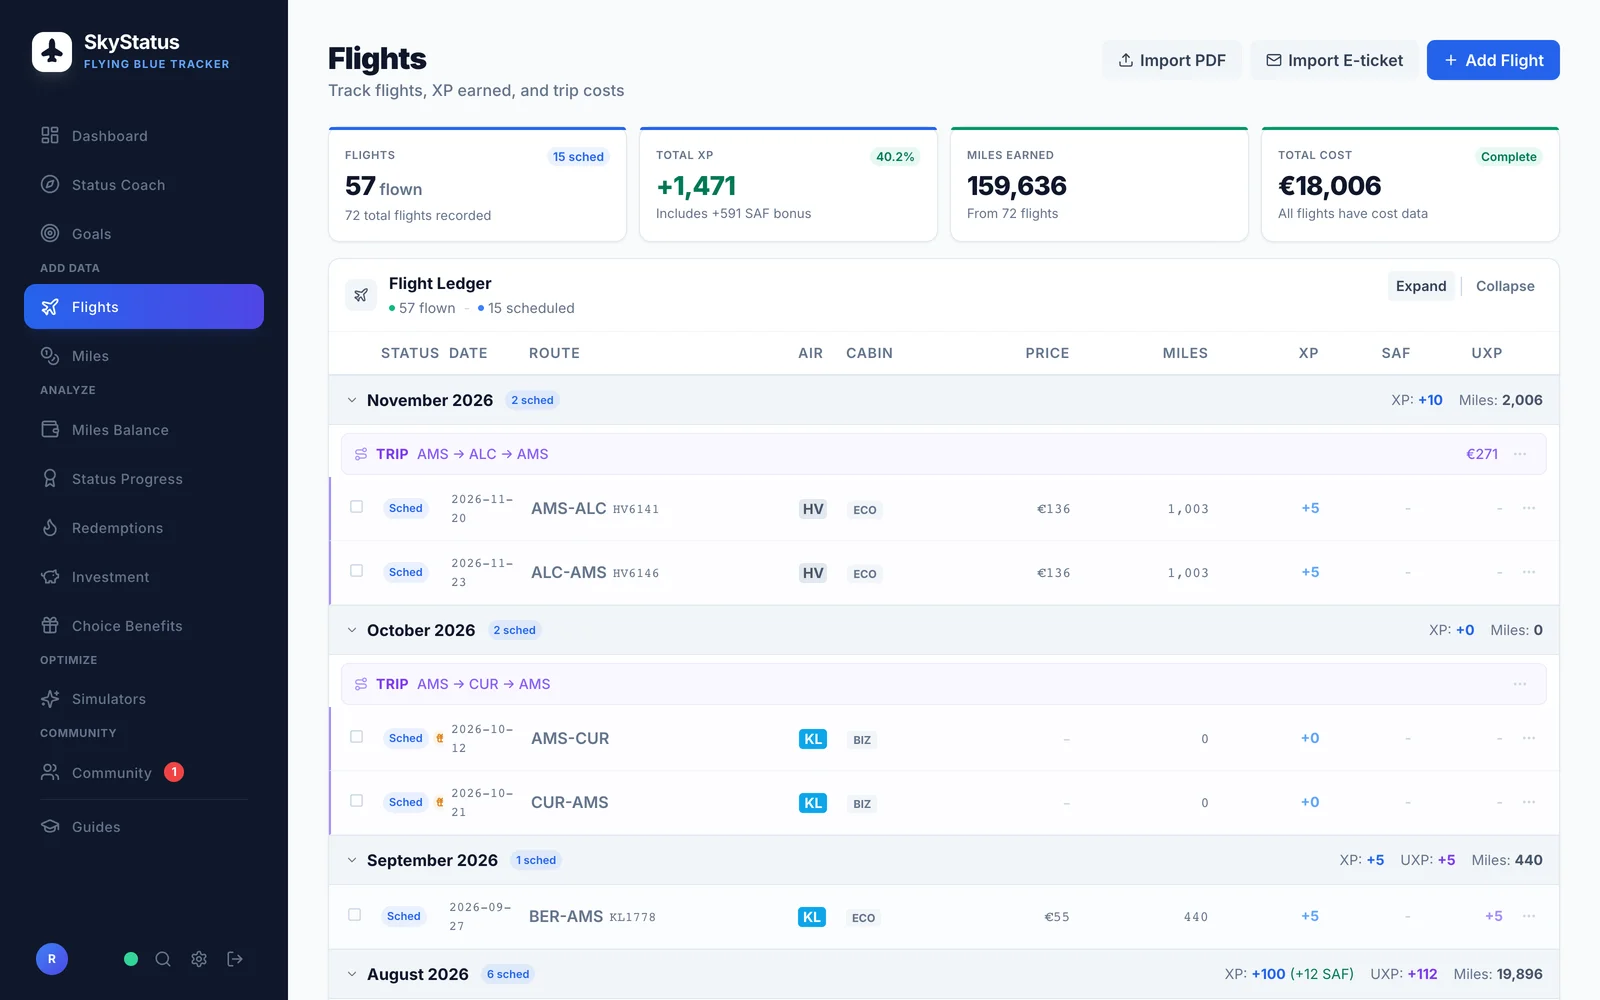
Task: Click the KL airline badge on BER-AMS row
Action: pos(812,917)
